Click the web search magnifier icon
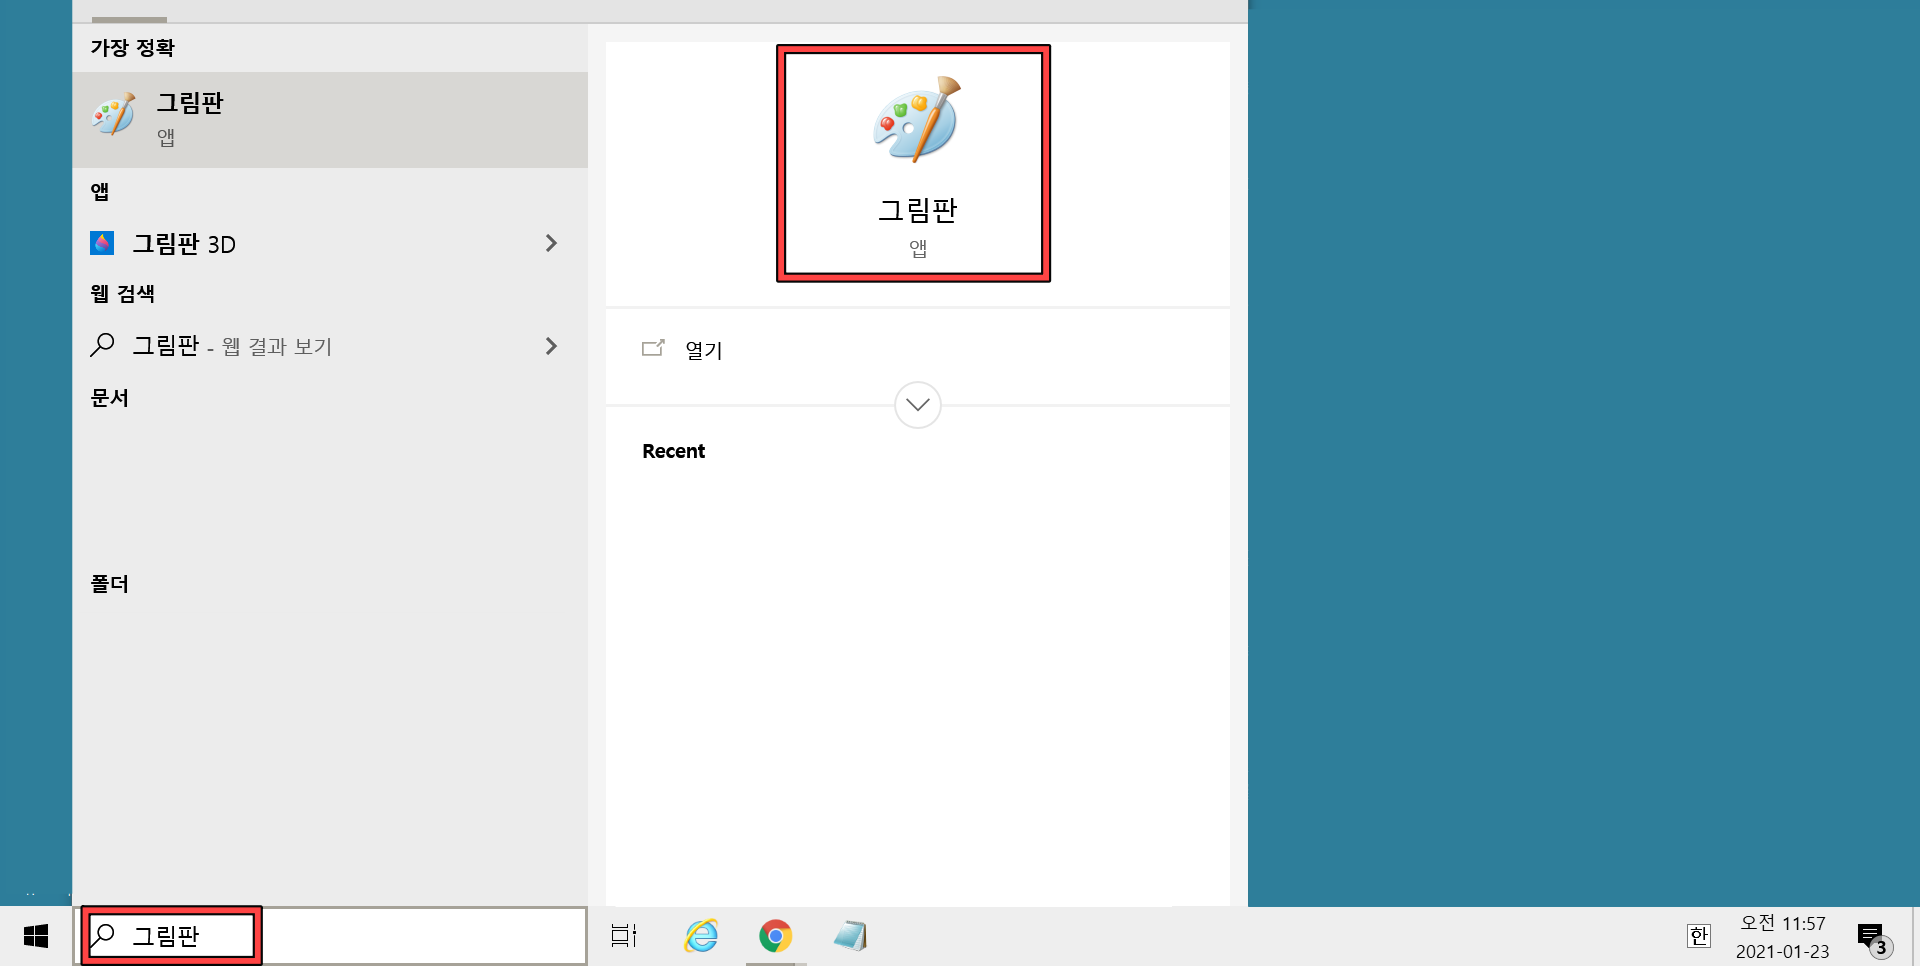The width and height of the screenshot is (1920, 966). [x=102, y=345]
